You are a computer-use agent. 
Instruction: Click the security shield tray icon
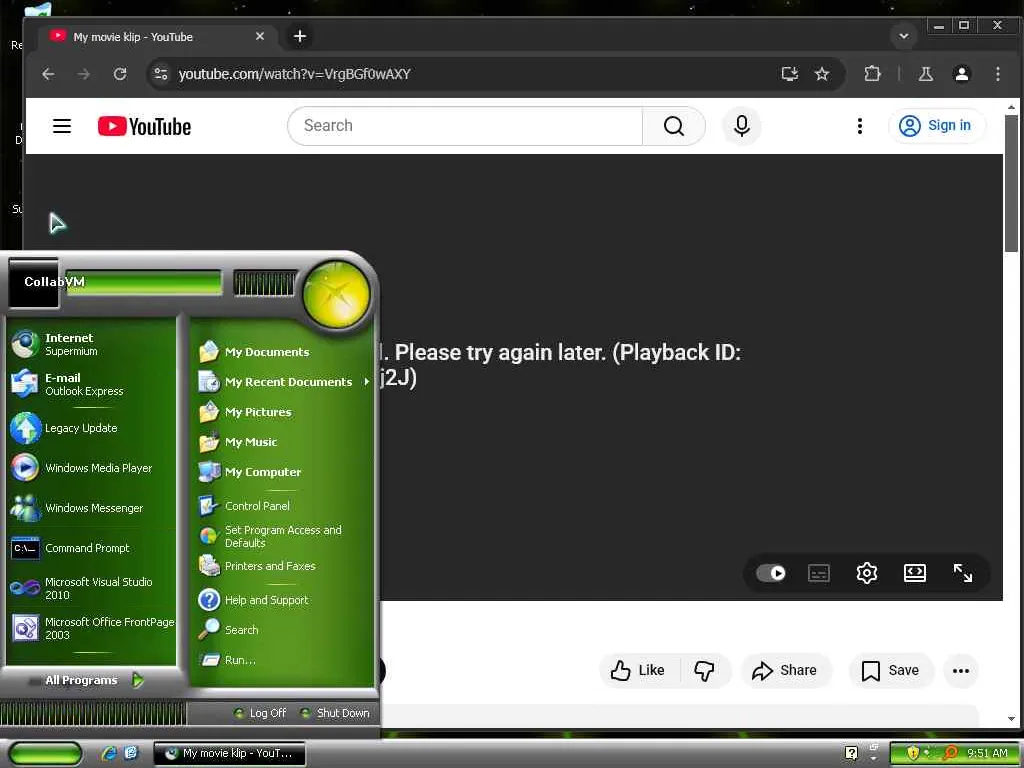pos(913,754)
